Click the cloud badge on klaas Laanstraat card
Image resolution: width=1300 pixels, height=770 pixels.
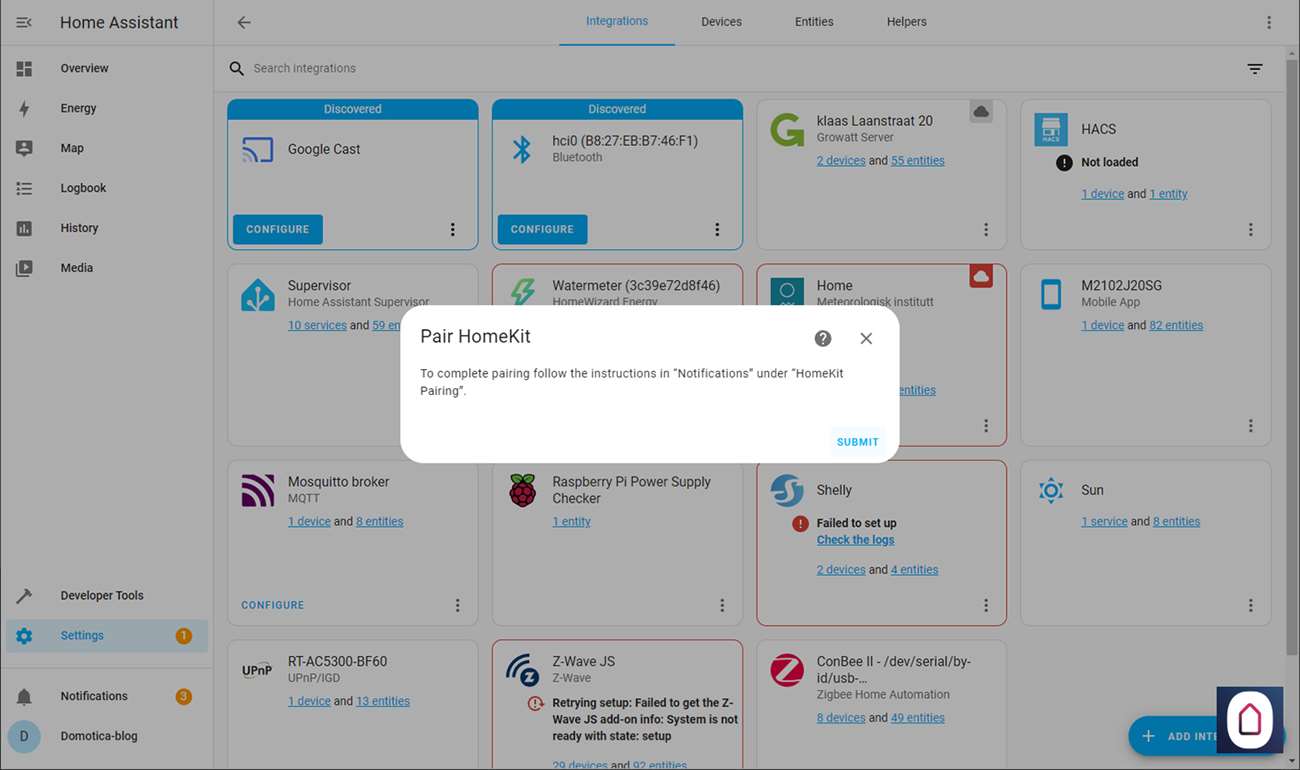coord(981,112)
